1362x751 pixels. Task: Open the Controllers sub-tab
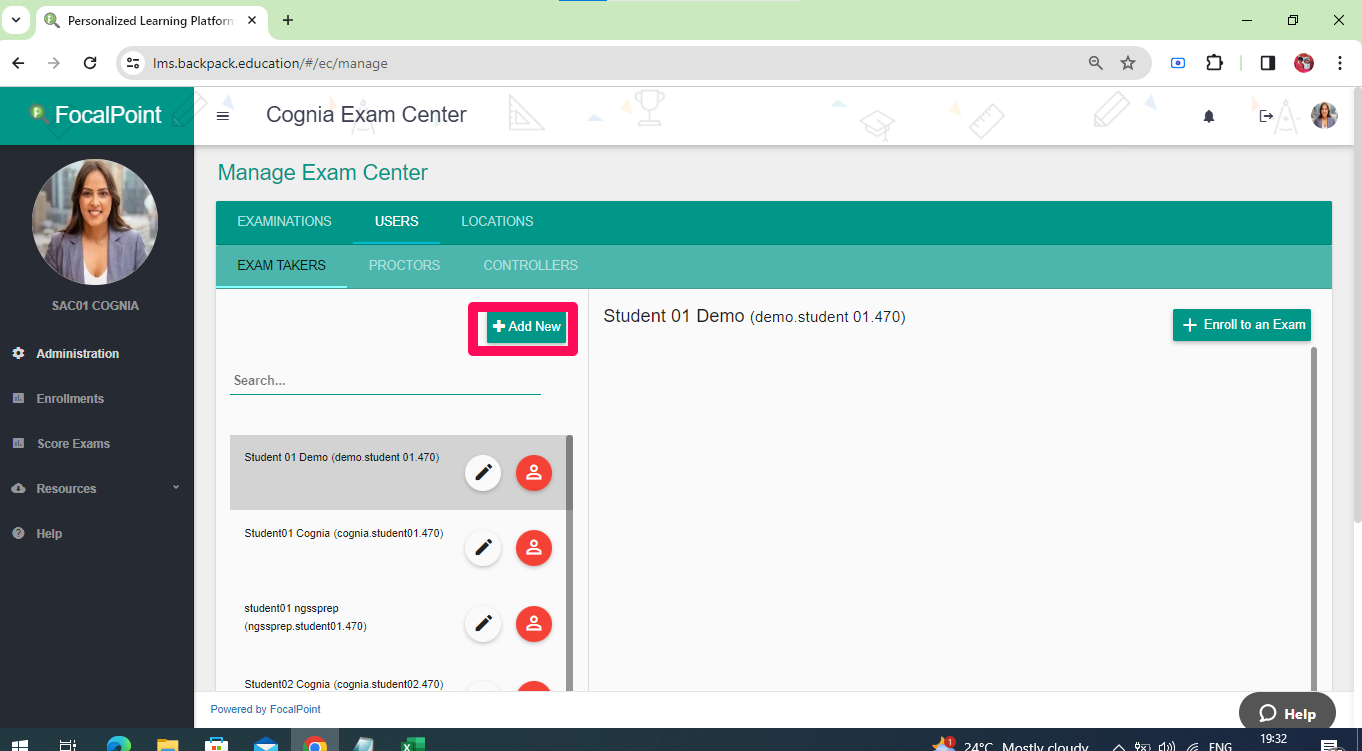(x=531, y=265)
